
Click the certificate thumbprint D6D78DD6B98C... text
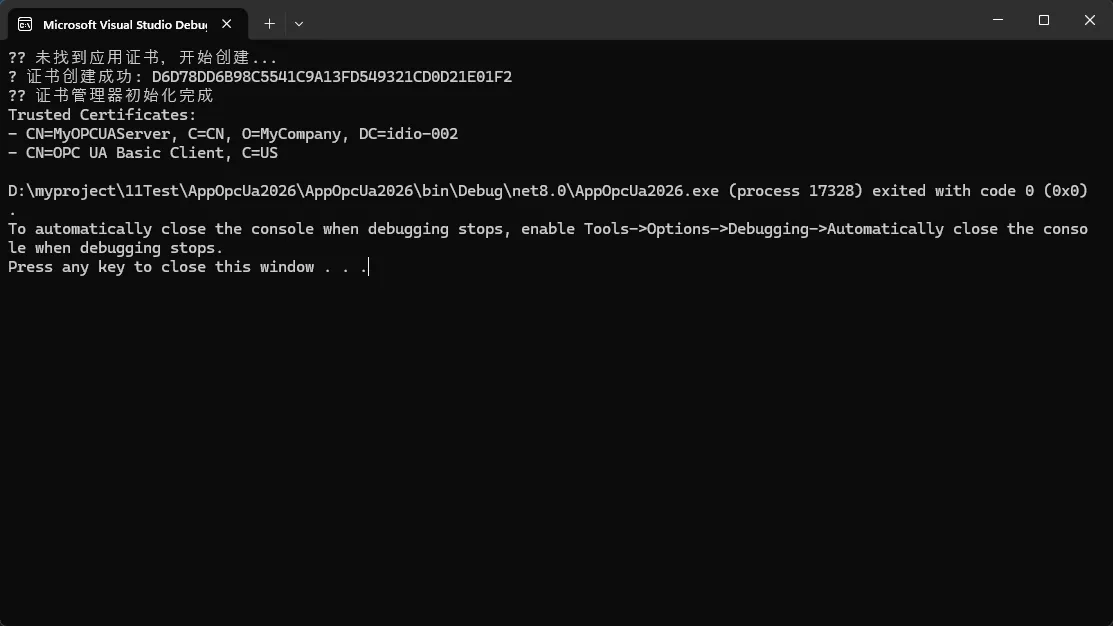pos(332,77)
